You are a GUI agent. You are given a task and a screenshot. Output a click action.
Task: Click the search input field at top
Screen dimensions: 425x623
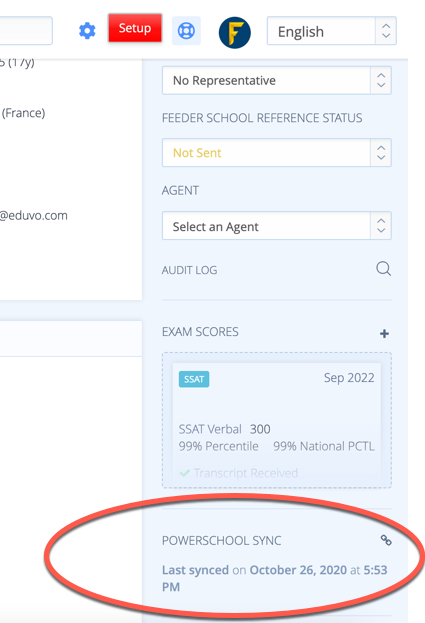26,31
